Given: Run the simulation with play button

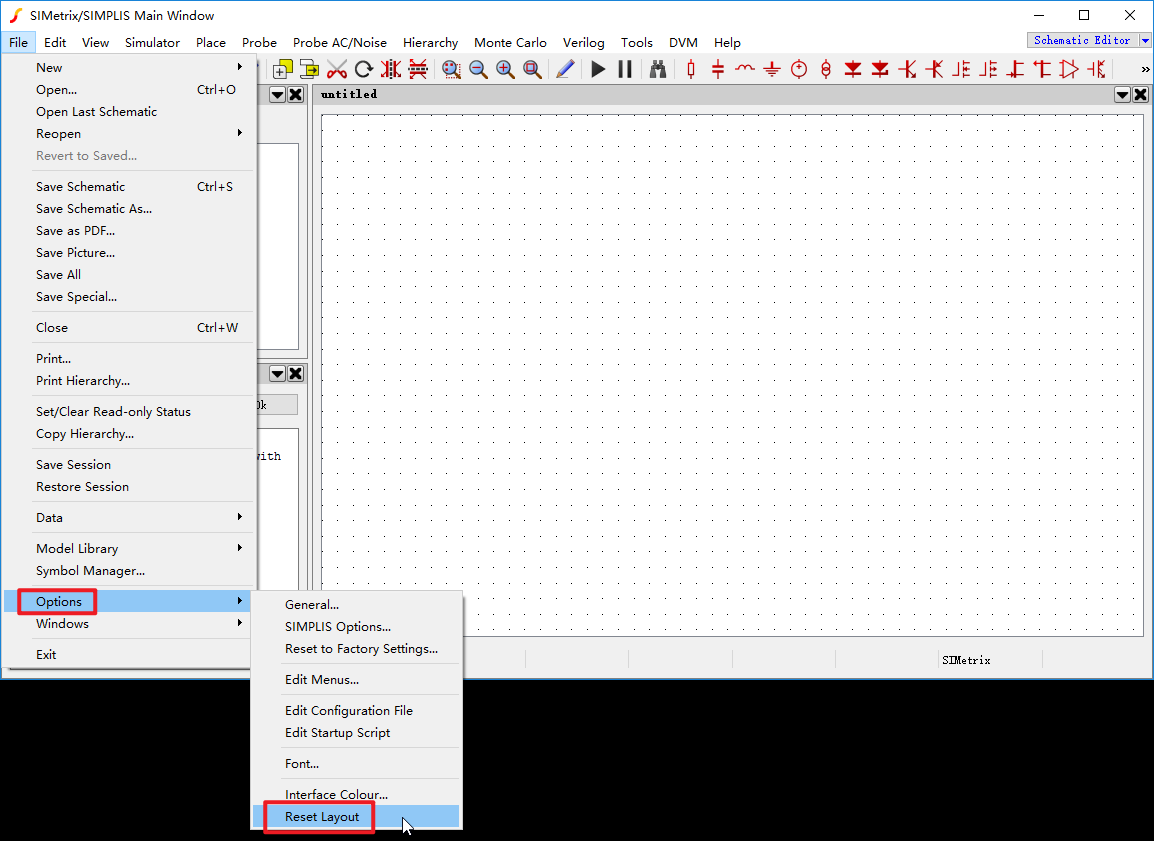Looking at the screenshot, I should [598, 69].
